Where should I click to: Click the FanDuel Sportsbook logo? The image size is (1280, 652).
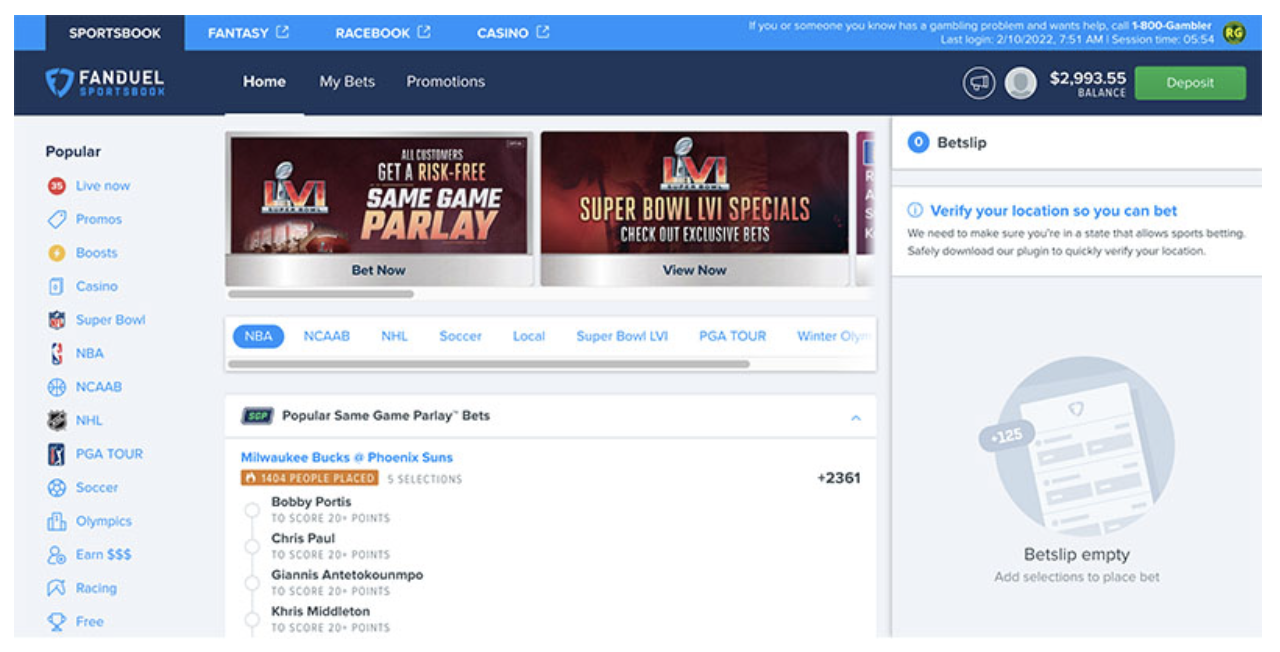[105, 83]
